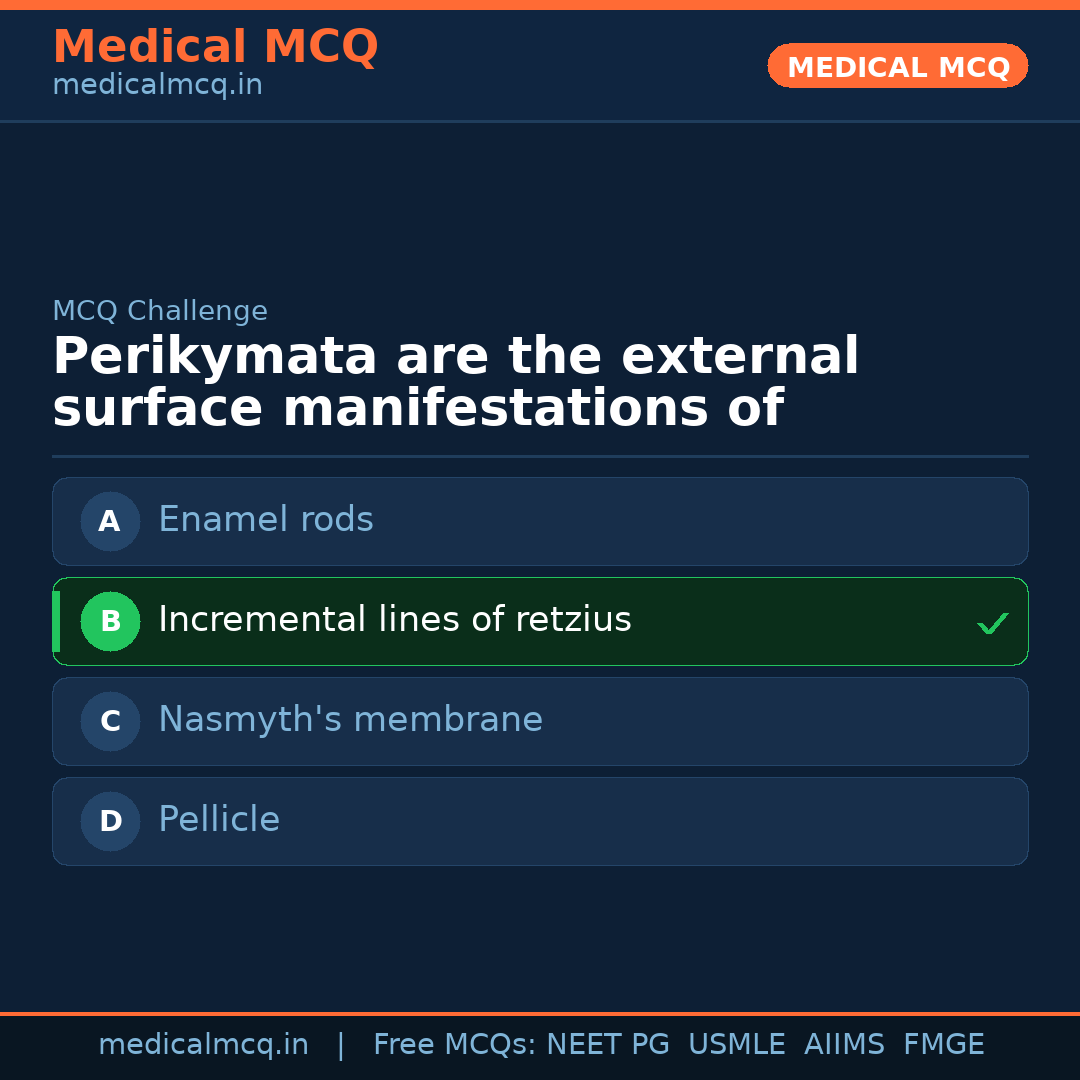The height and width of the screenshot is (1080, 1080).
Task: Click "USMLE" in the footer
Action: tap(736, 1045)
